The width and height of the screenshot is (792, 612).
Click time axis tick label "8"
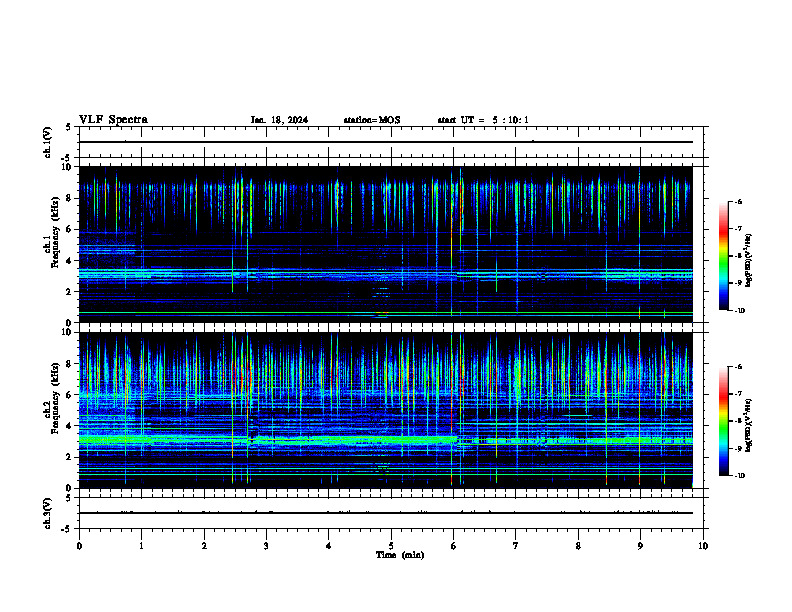pos(578,546)
